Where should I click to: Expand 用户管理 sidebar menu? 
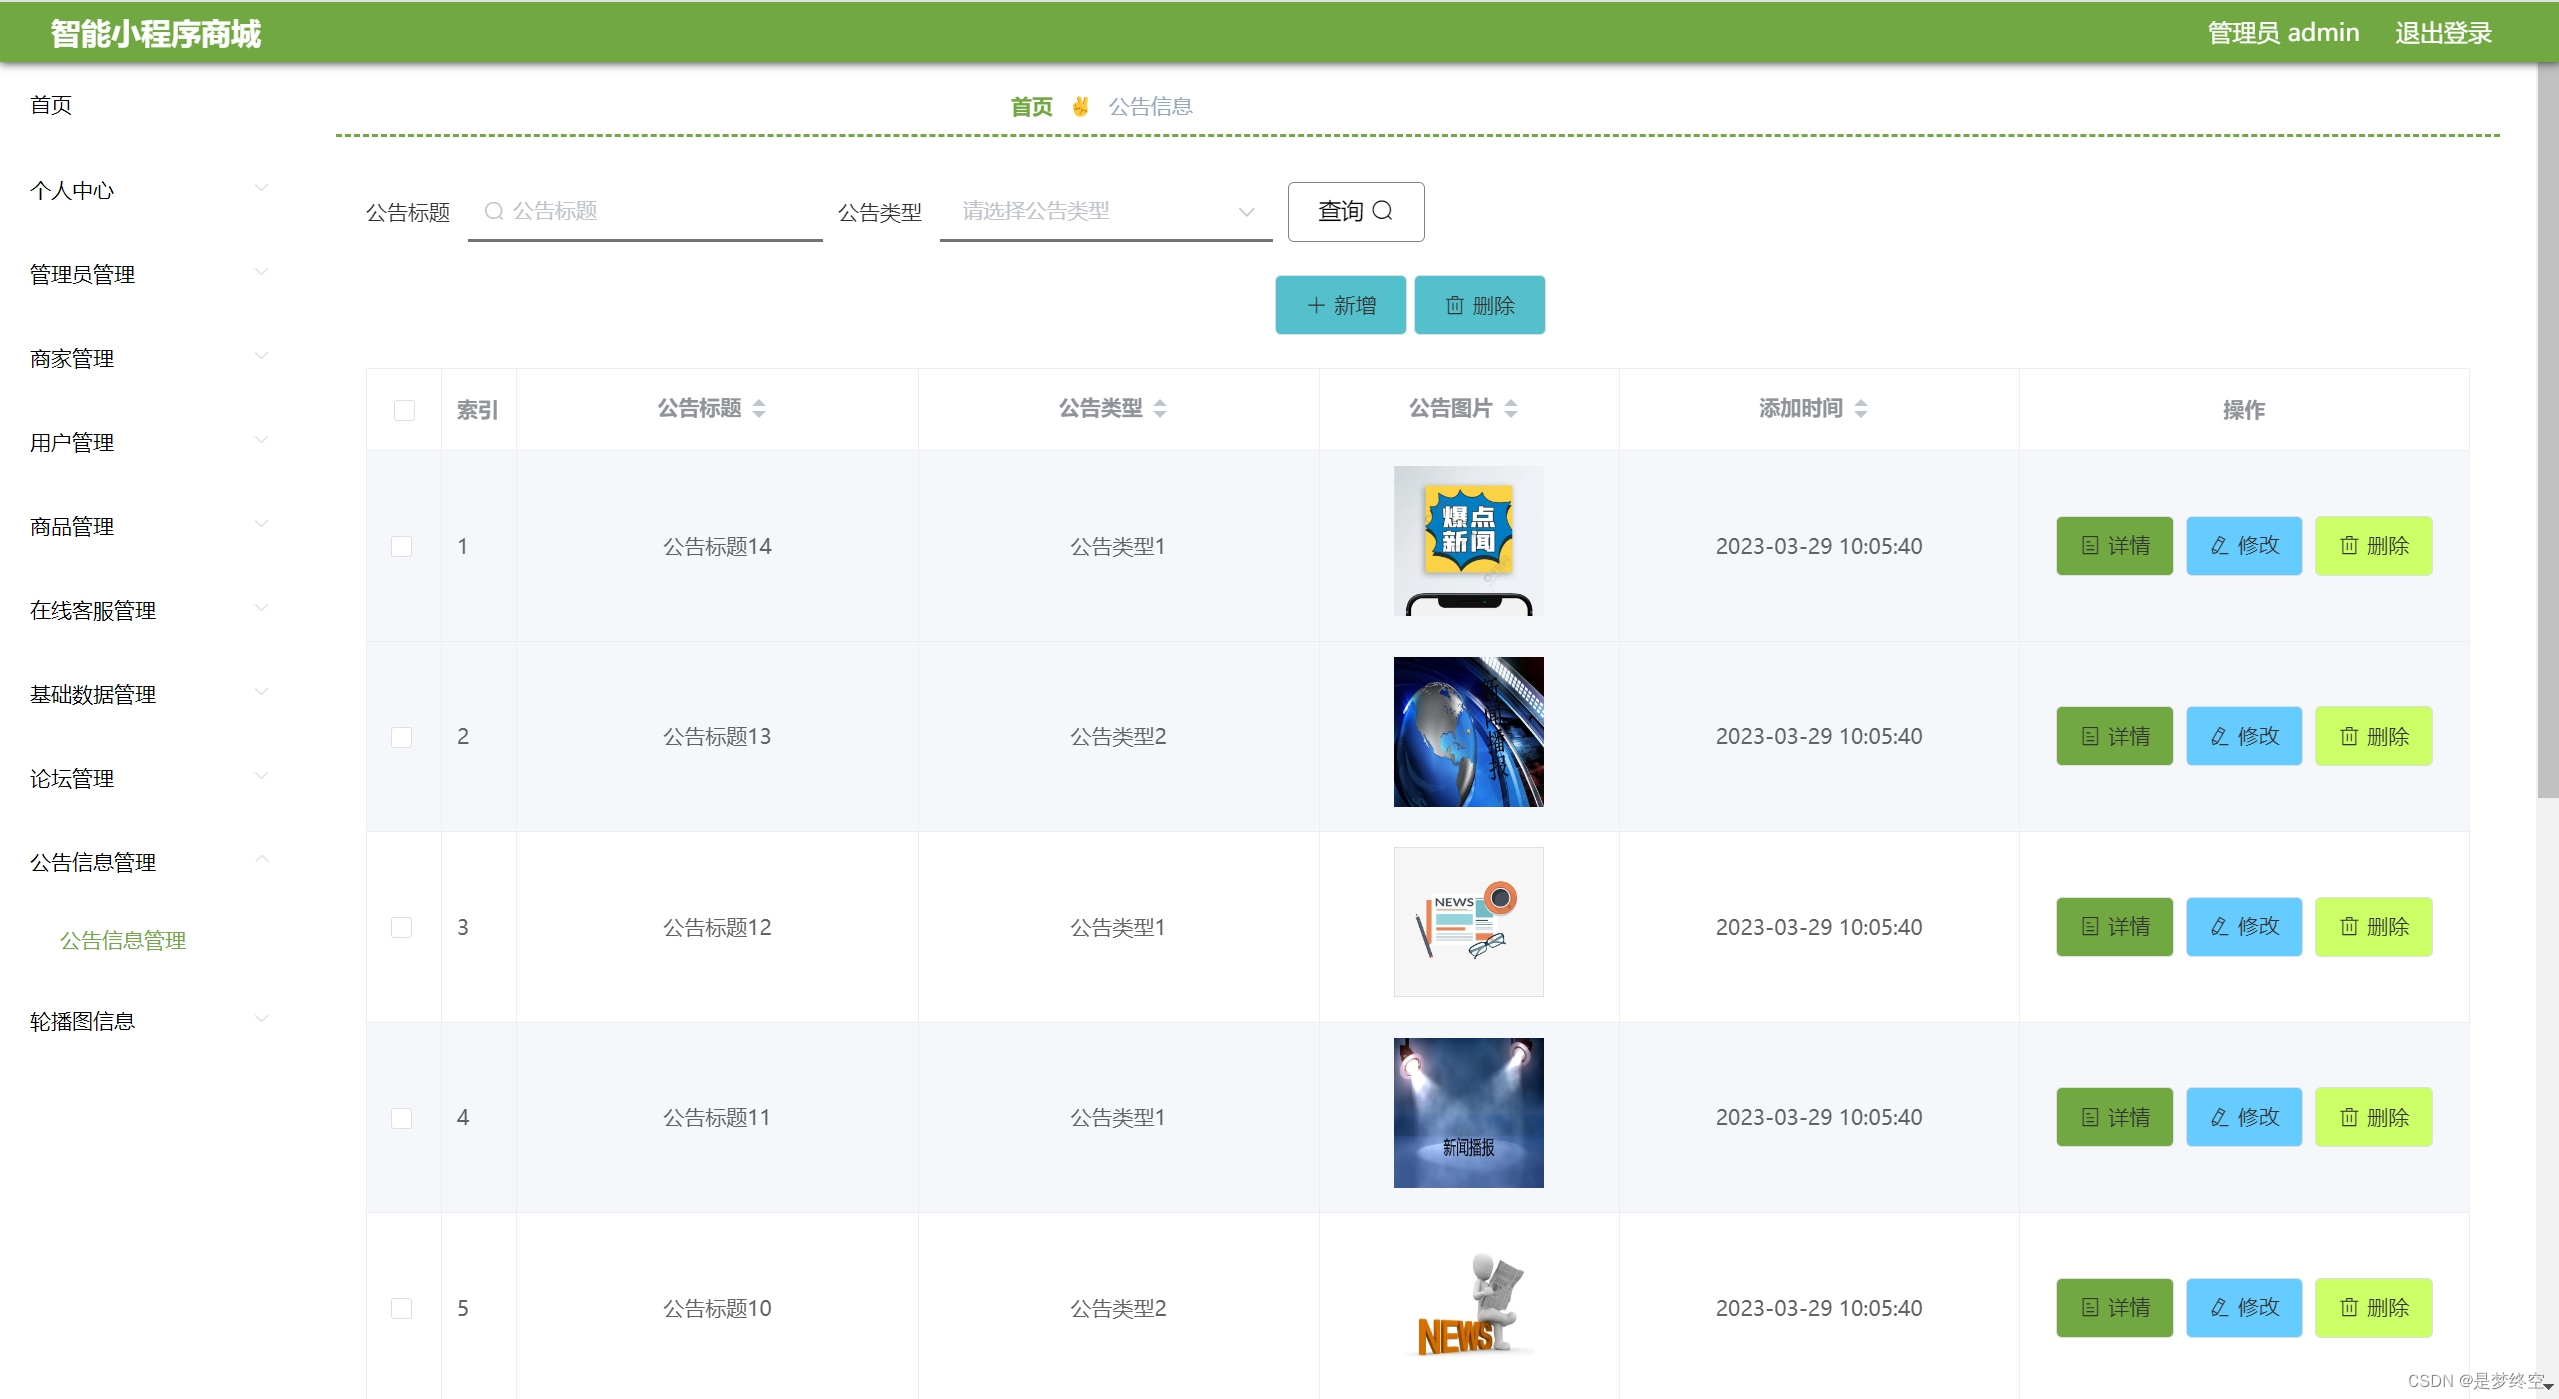tap(150, 442)
